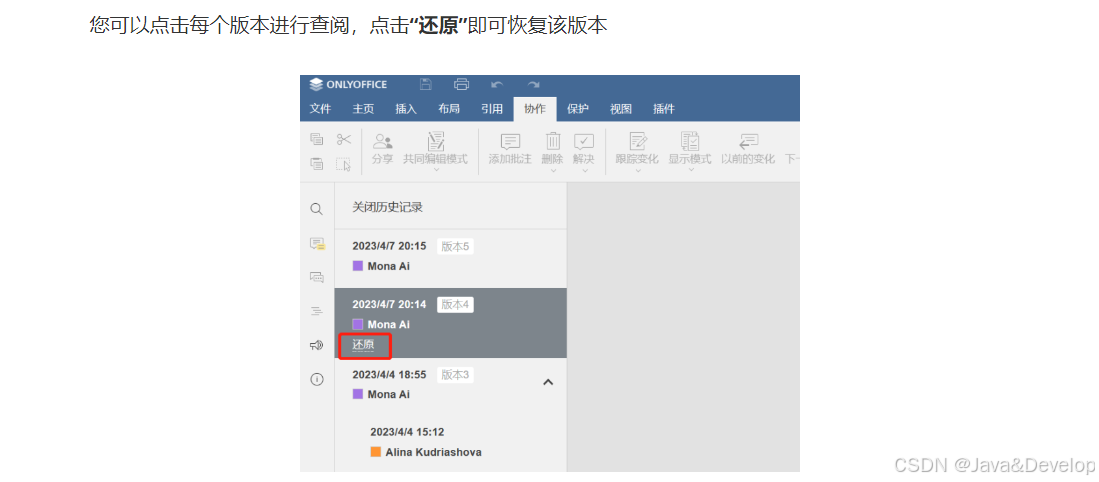Click the timestamp 2023/4/4 18:55
The height and width of the screenshot is (482, 1099).
pos(389,375)
